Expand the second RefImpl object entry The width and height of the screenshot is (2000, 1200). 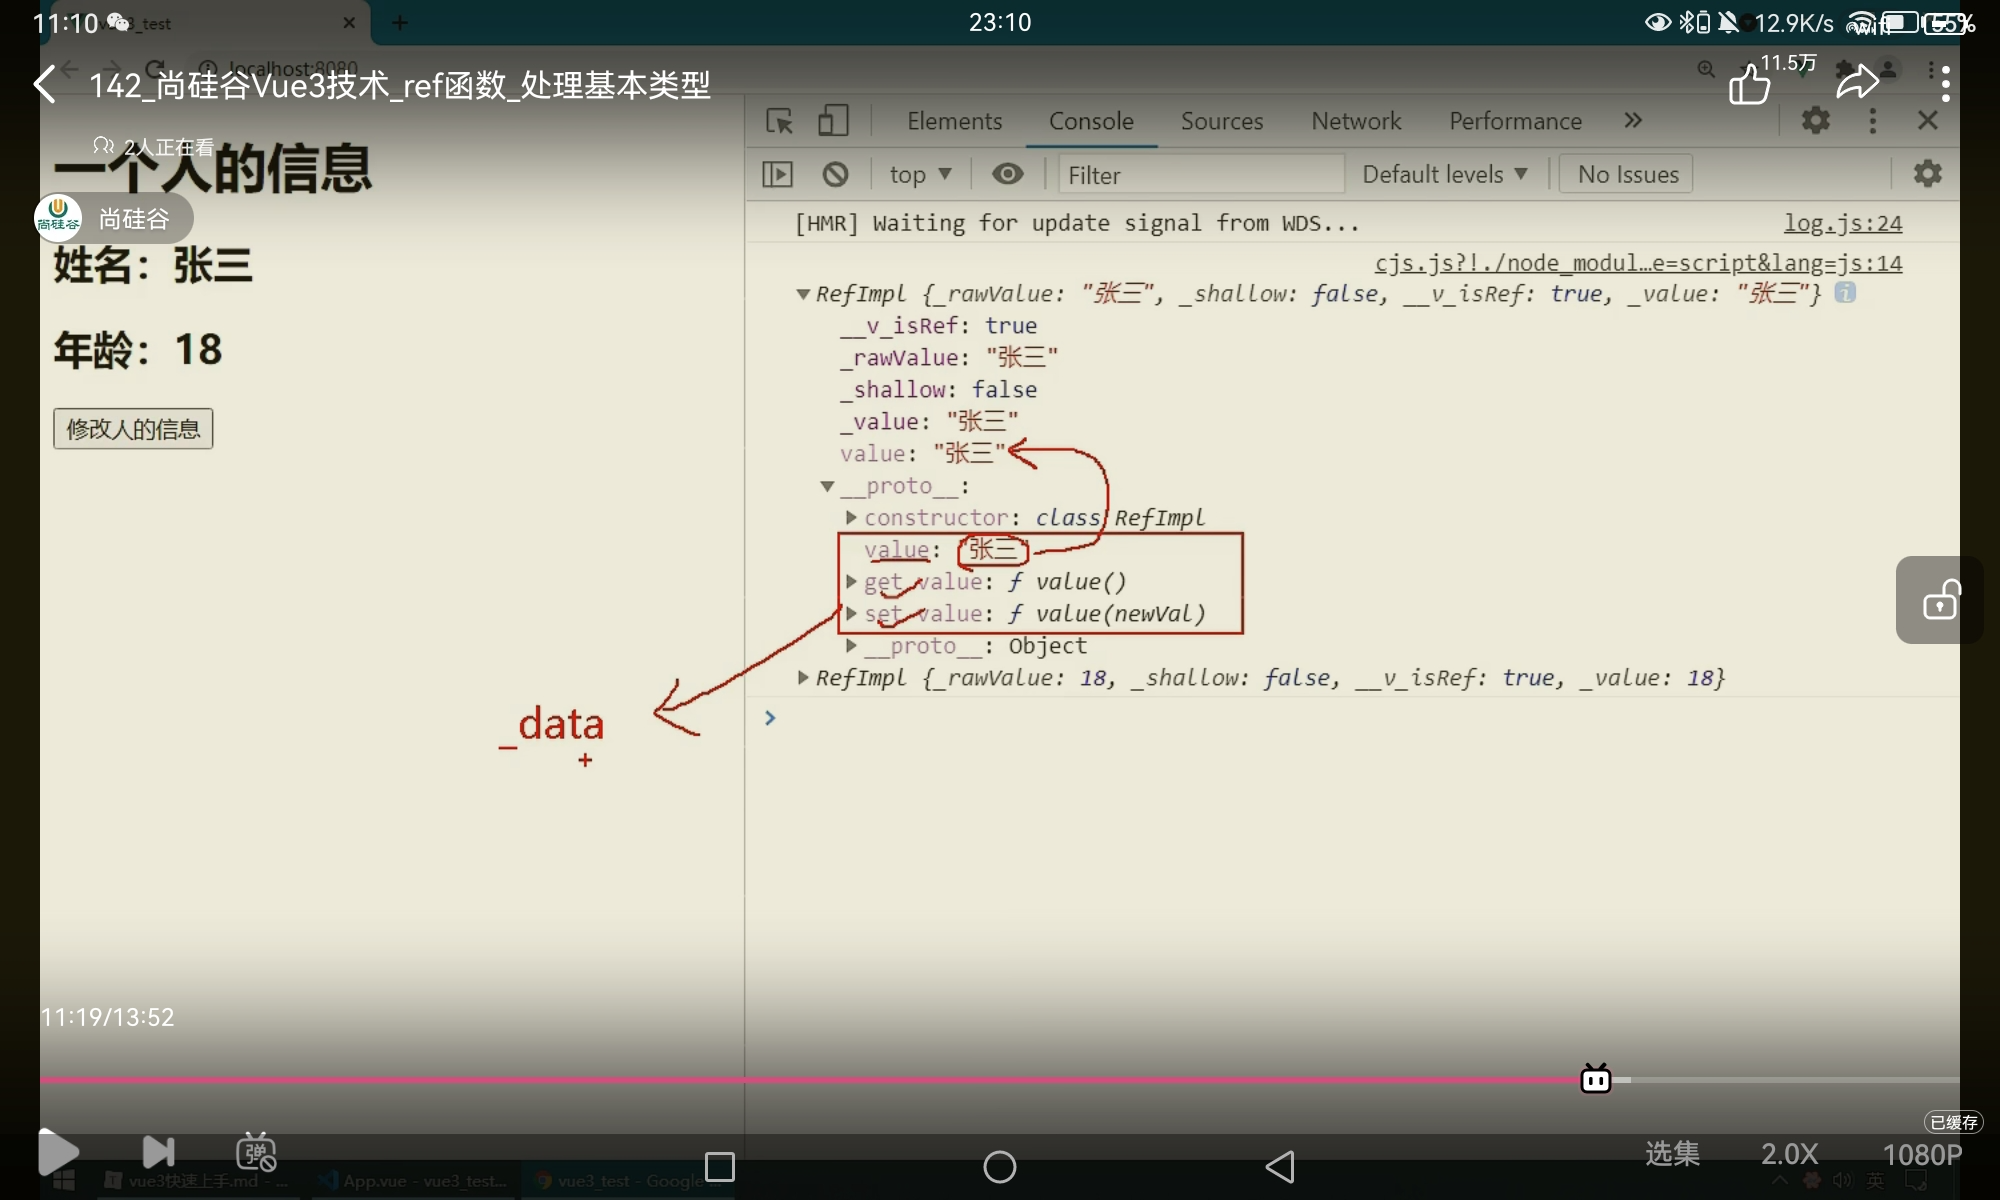(803, 678)
